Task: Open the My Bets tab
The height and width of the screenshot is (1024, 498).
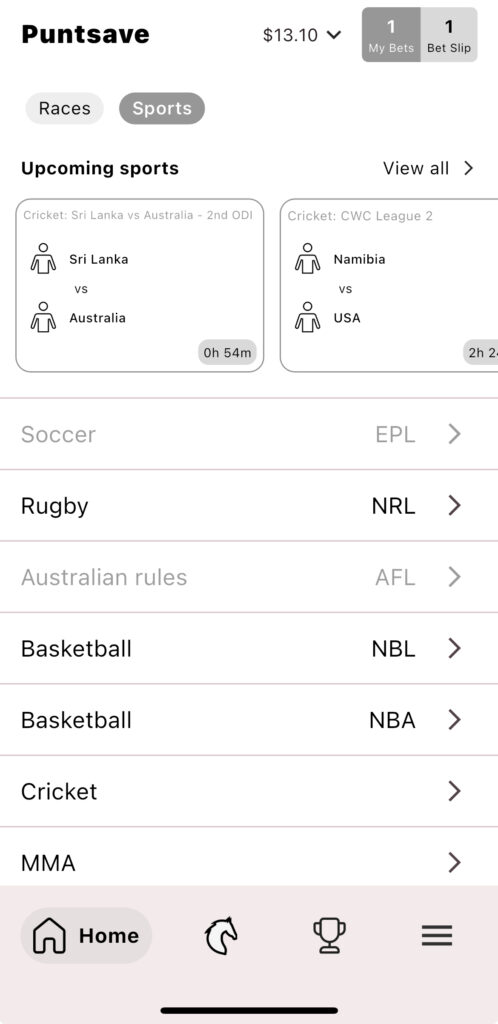Action: click(391, 35)
